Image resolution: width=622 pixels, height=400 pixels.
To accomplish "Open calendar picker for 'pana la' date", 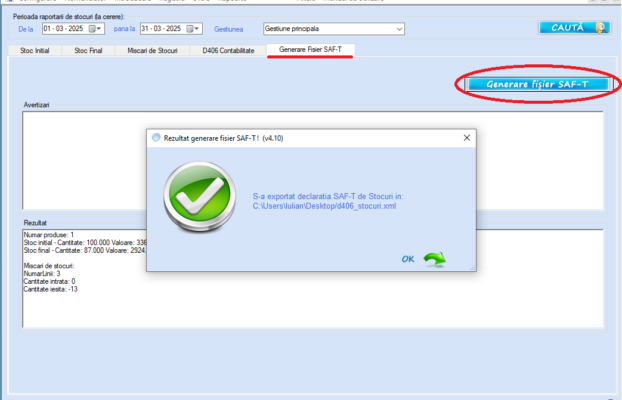I will (188, 29).
